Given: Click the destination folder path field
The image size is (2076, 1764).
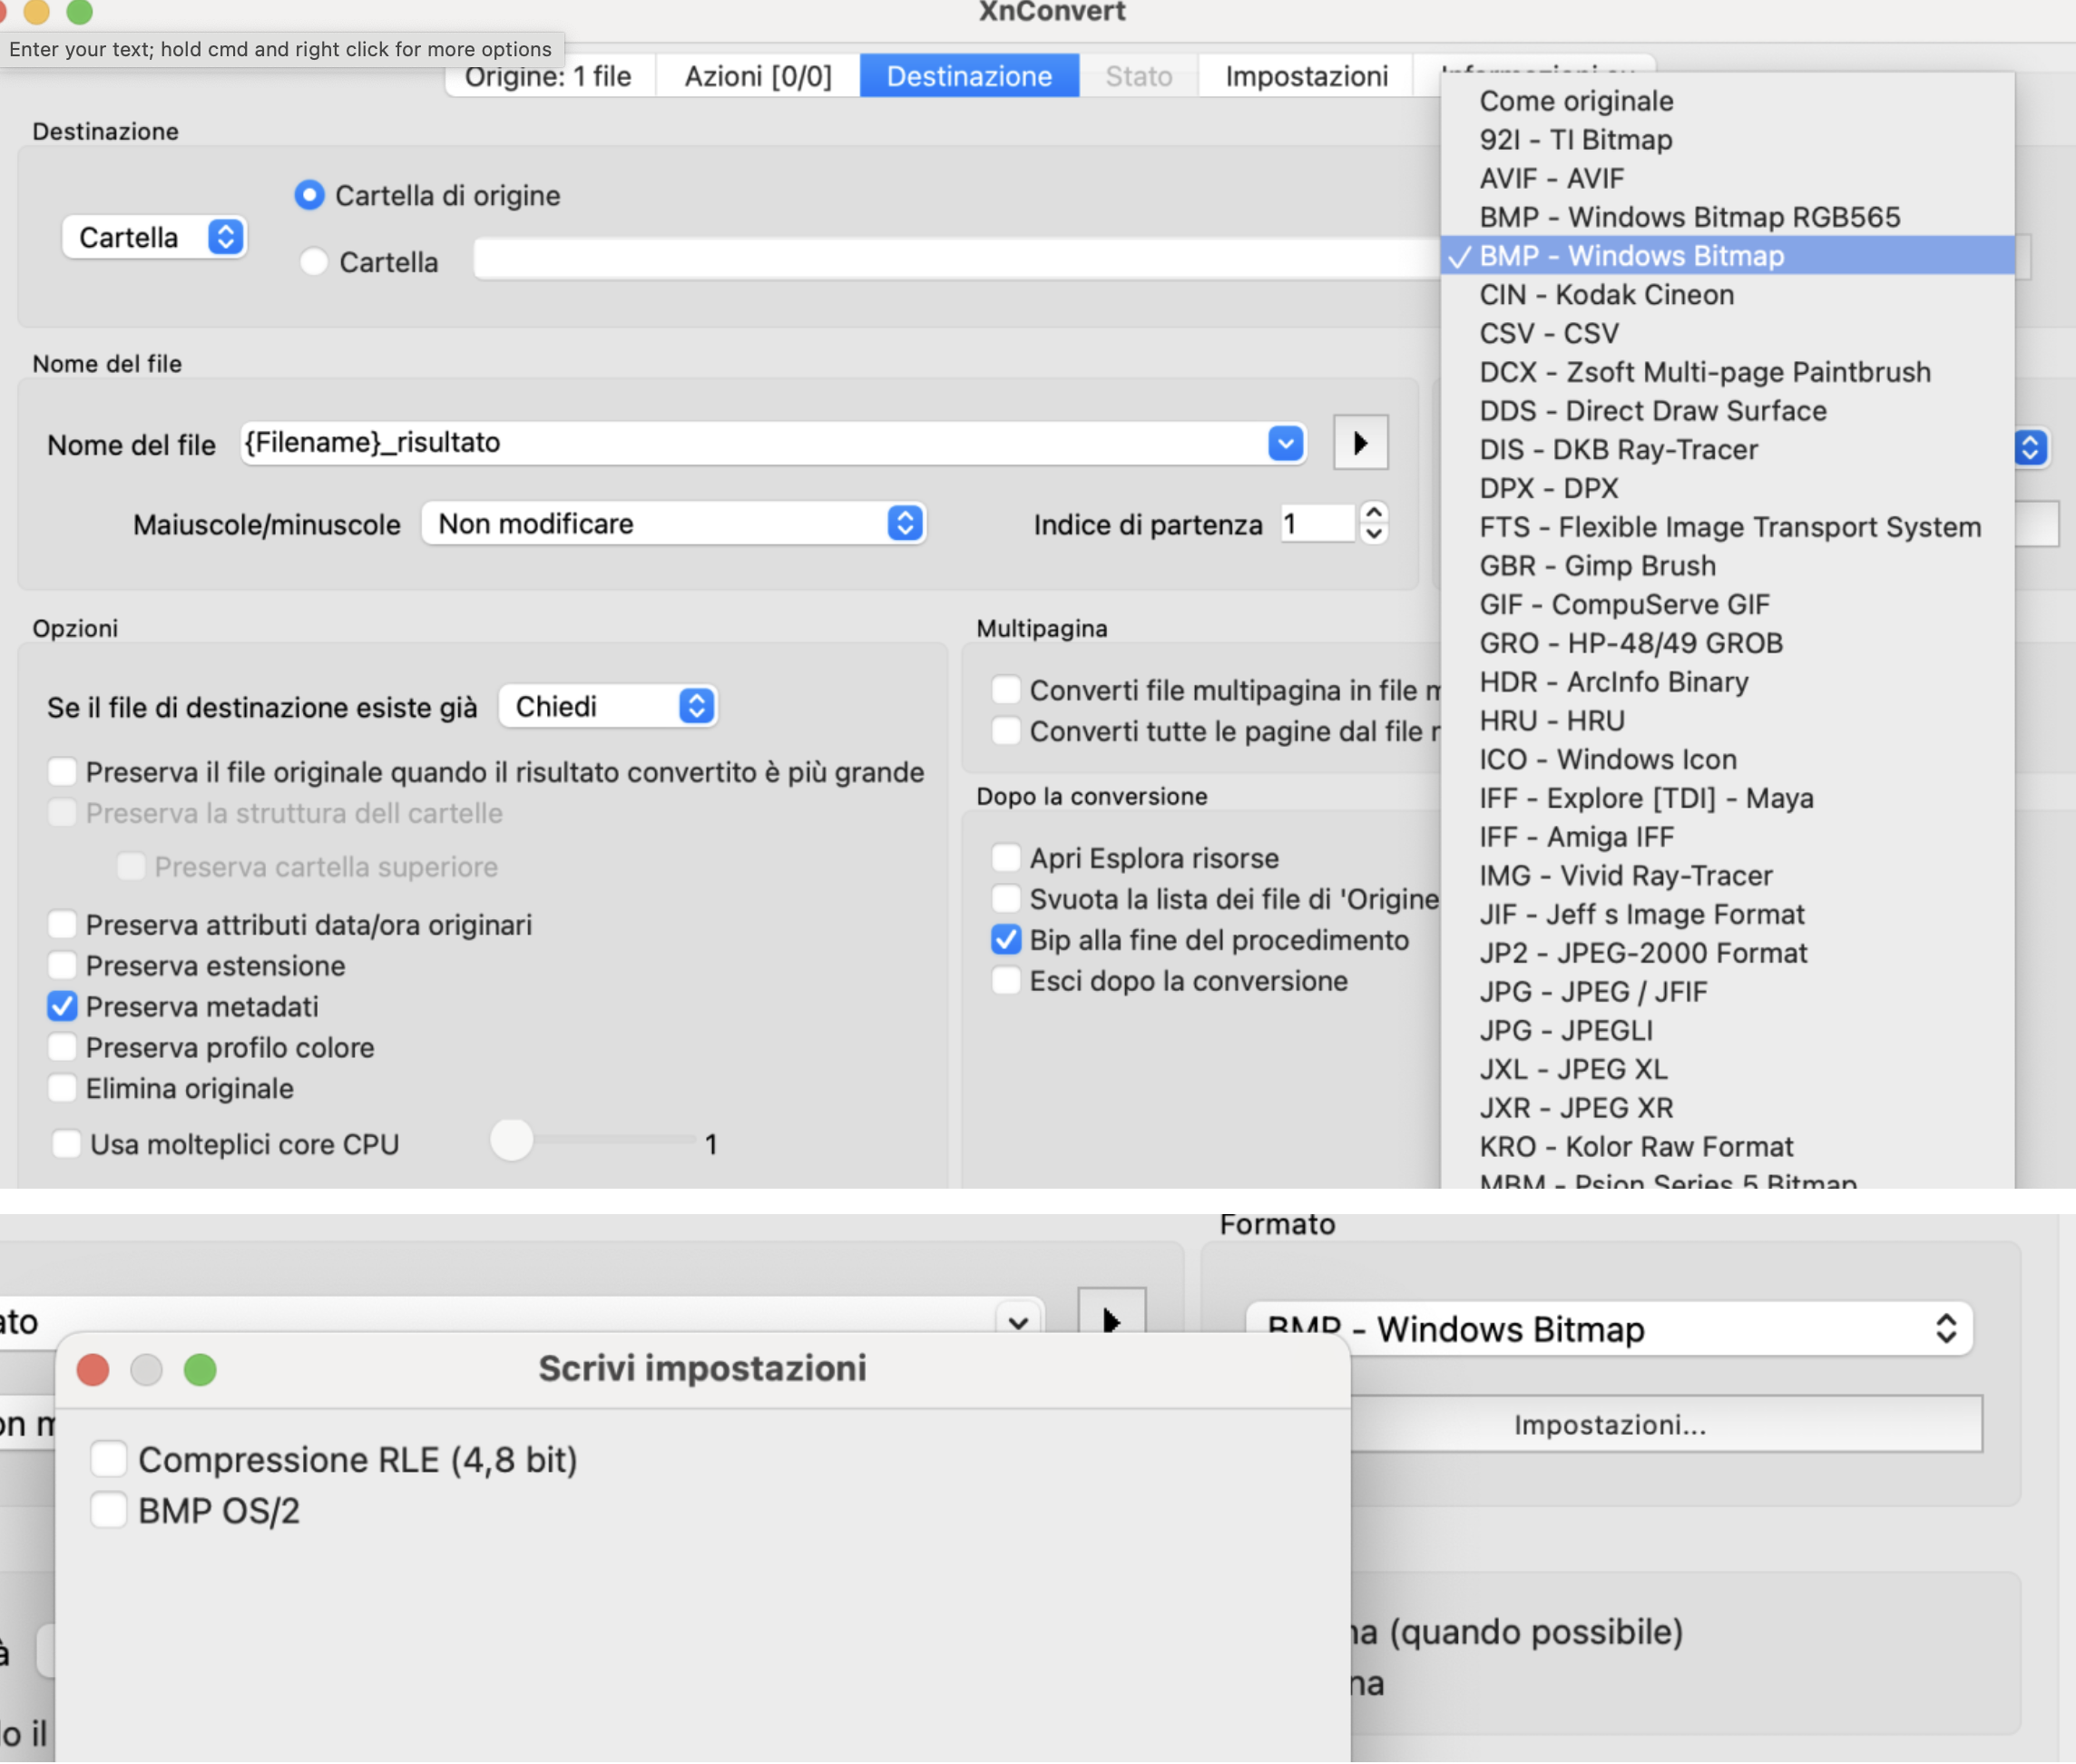Looking at the screenshot, I should (x=956, y=260).
